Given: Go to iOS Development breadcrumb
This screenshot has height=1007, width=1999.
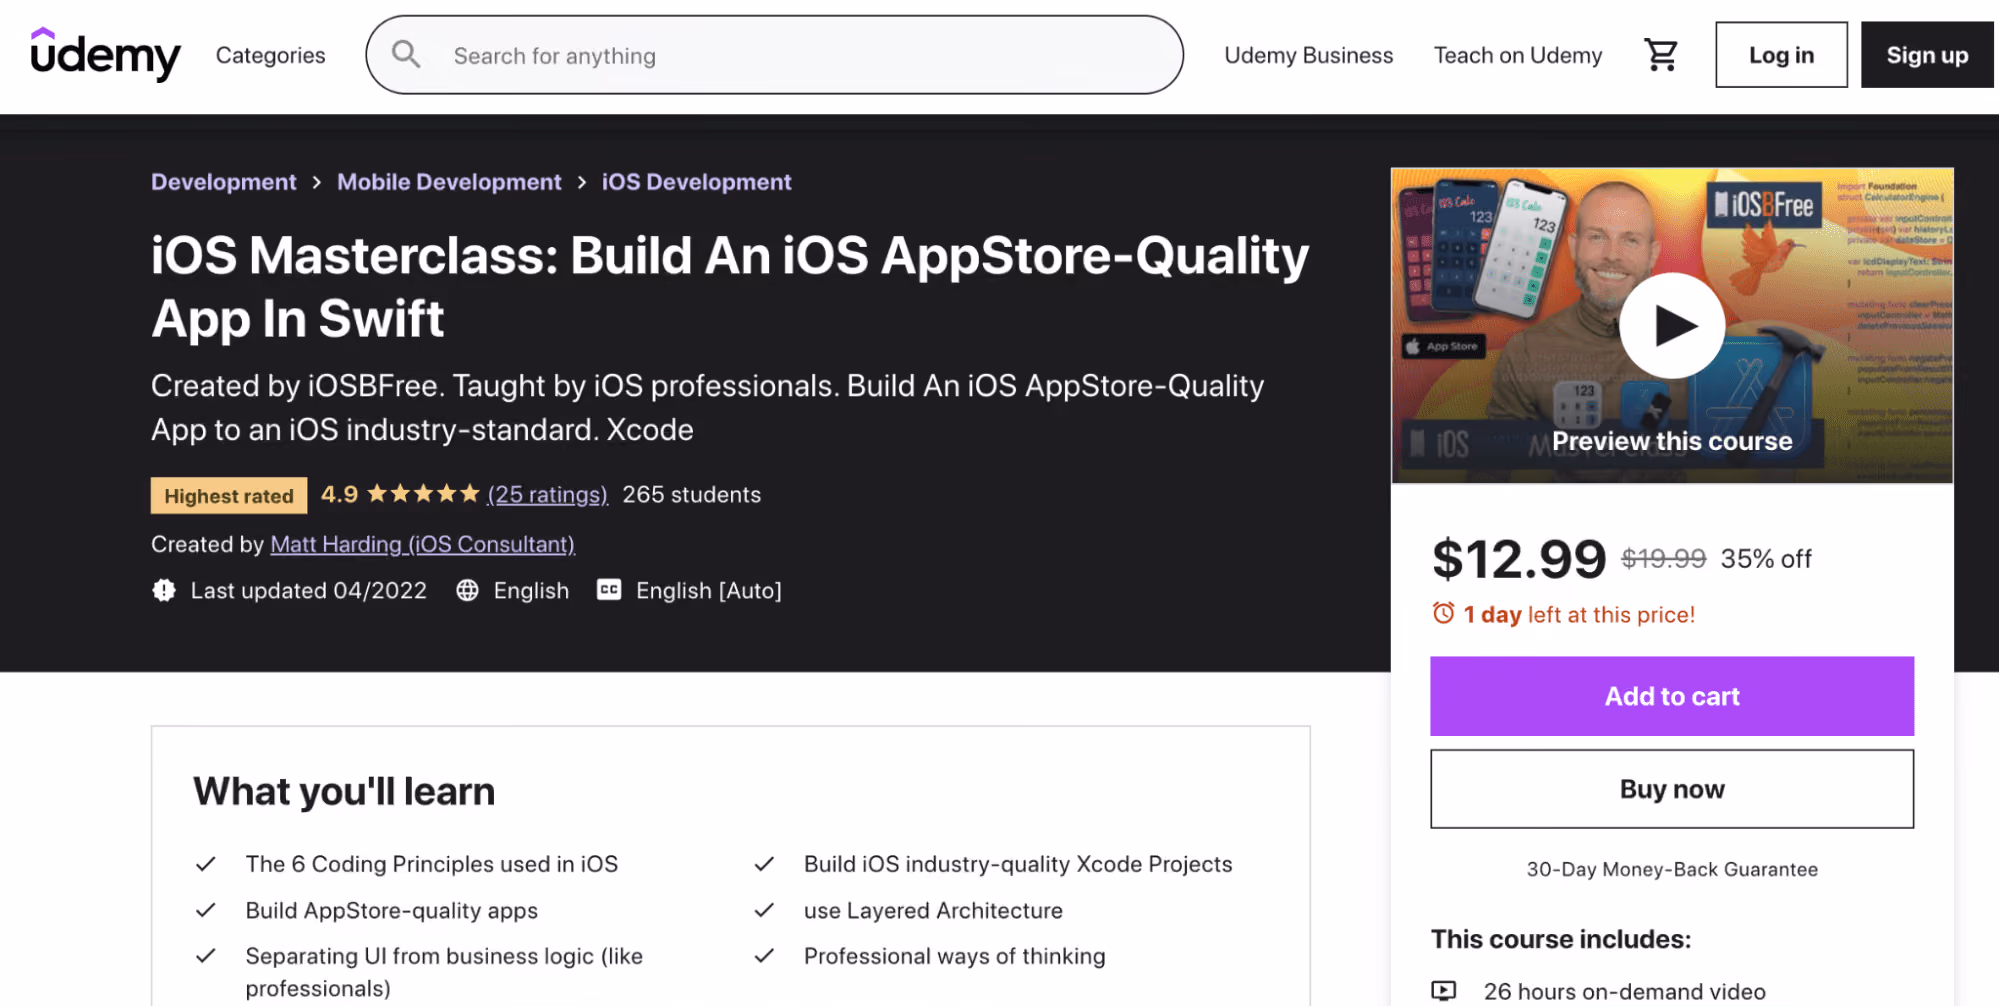Looking at the screenshot, I should pyautogui.click(x=696, y=182).
